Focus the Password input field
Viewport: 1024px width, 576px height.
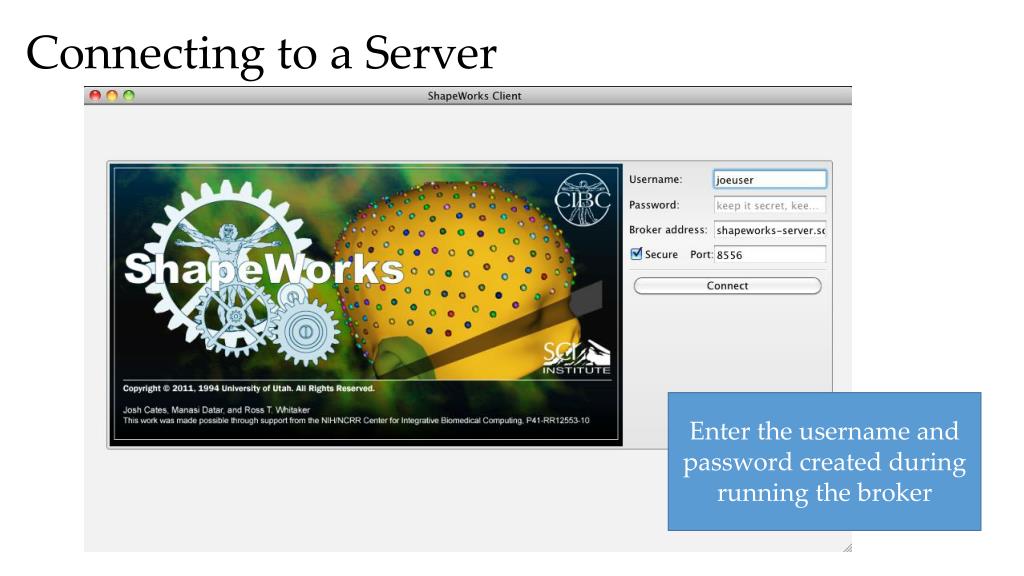pos(770,205)
